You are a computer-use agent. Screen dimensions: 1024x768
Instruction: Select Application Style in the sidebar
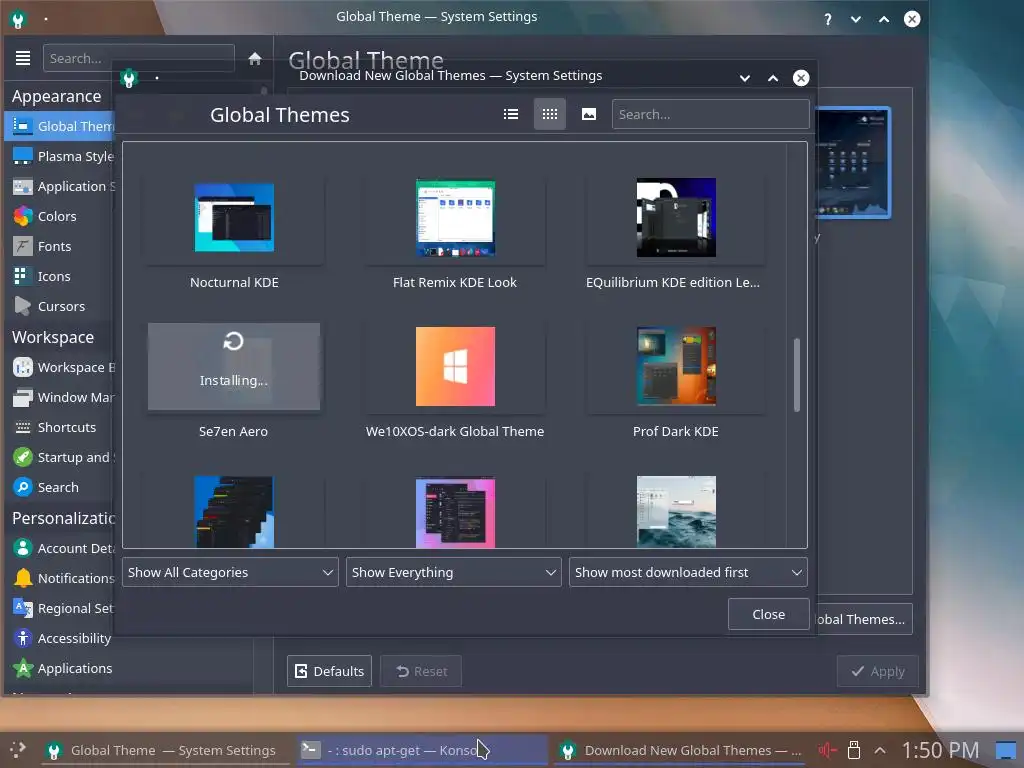pos(60,186)
